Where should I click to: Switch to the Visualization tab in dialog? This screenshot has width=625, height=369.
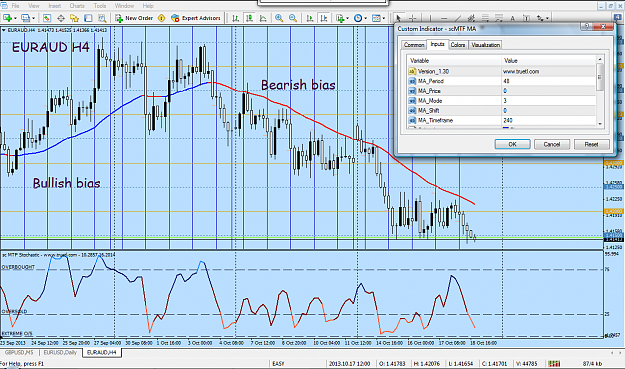485,45
